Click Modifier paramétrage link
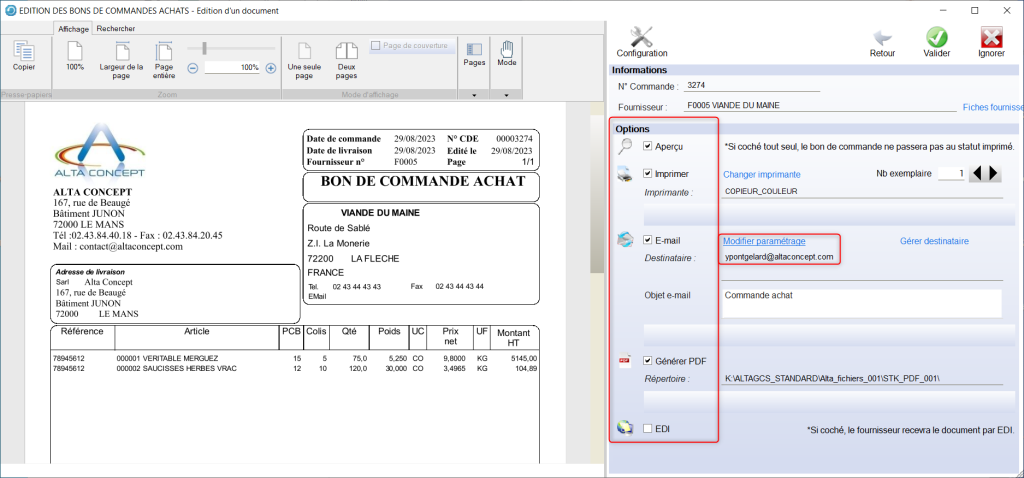This screenshot has height=478, width=1024. coord(763,241)
